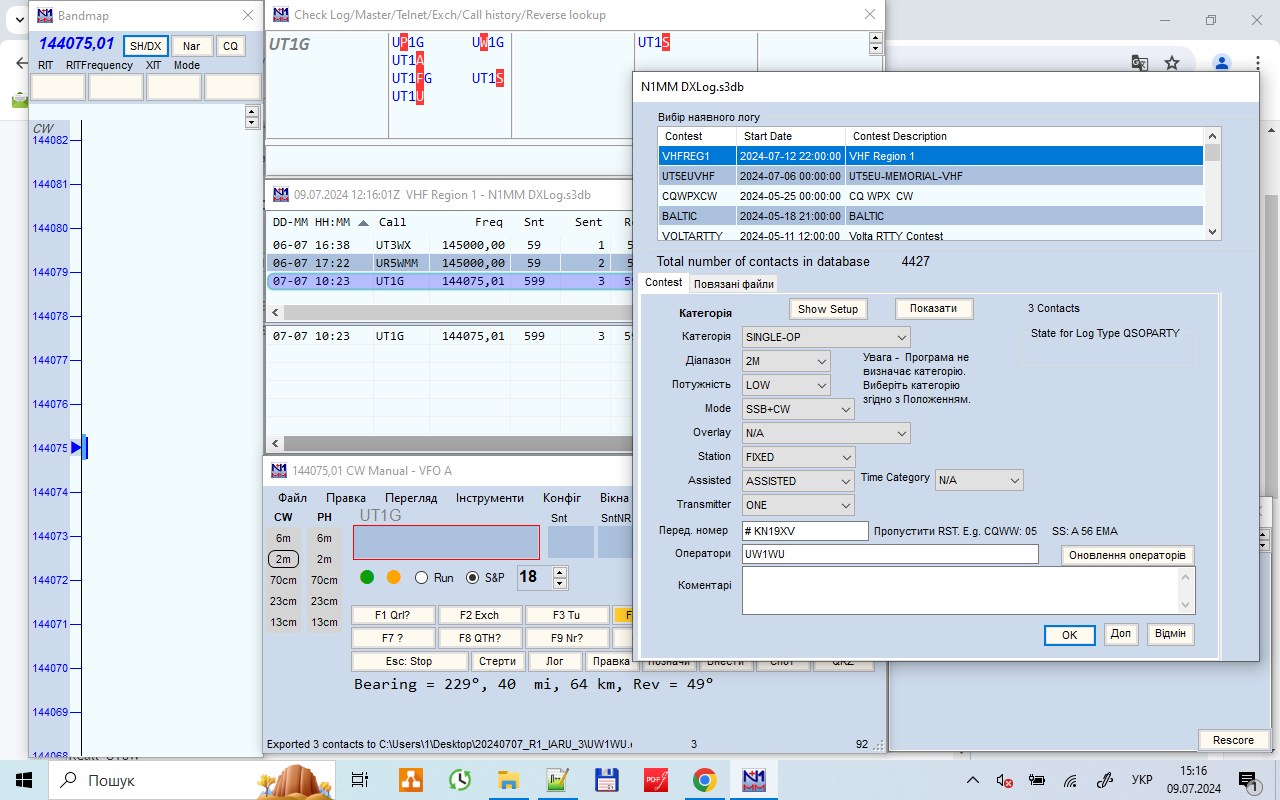Open Task View from the taskbar
Image resolution: width=1280 pixels, height=800 pixels.
(x=360, y=780)
